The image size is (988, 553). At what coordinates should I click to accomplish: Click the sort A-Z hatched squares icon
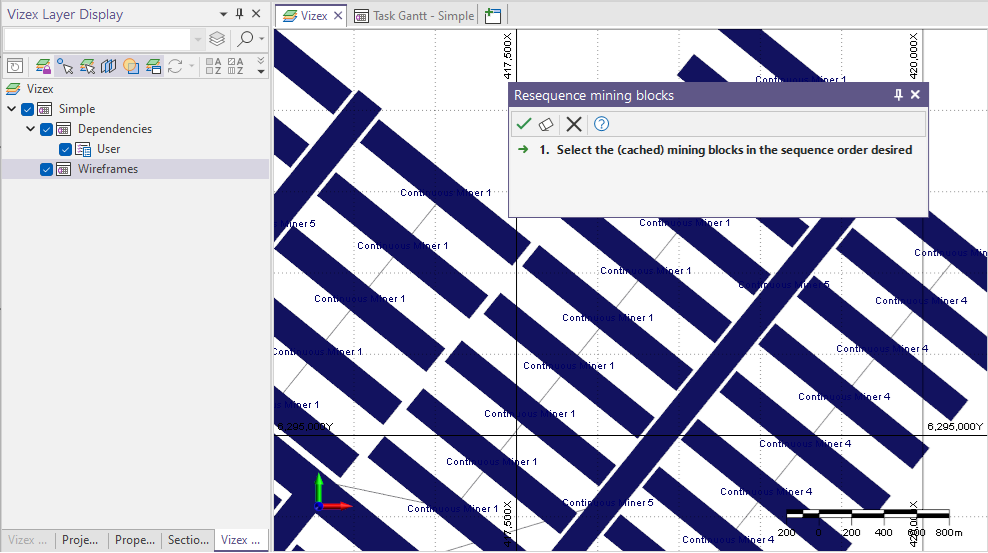point(236,66)
